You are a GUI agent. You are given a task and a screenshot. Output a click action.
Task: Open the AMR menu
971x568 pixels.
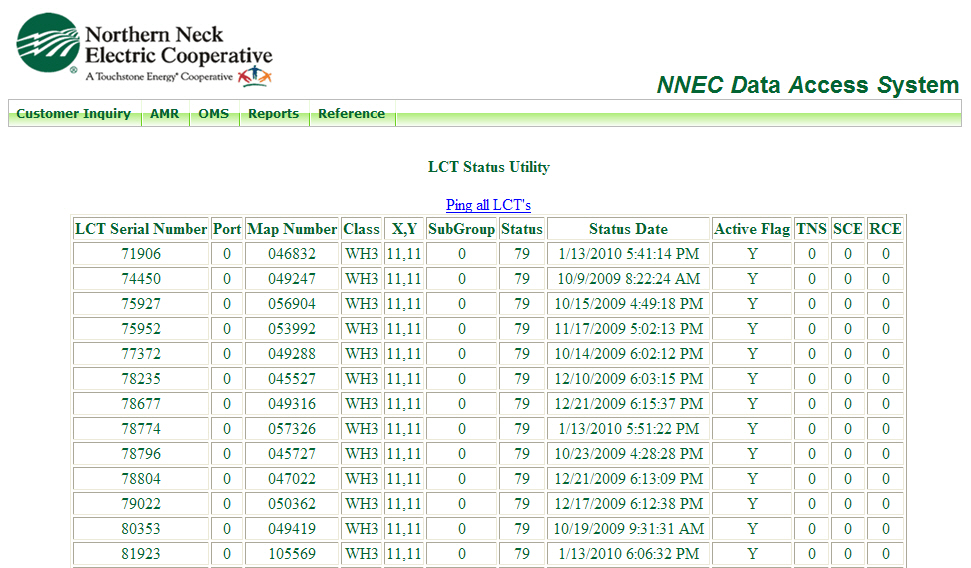[164, 114]
